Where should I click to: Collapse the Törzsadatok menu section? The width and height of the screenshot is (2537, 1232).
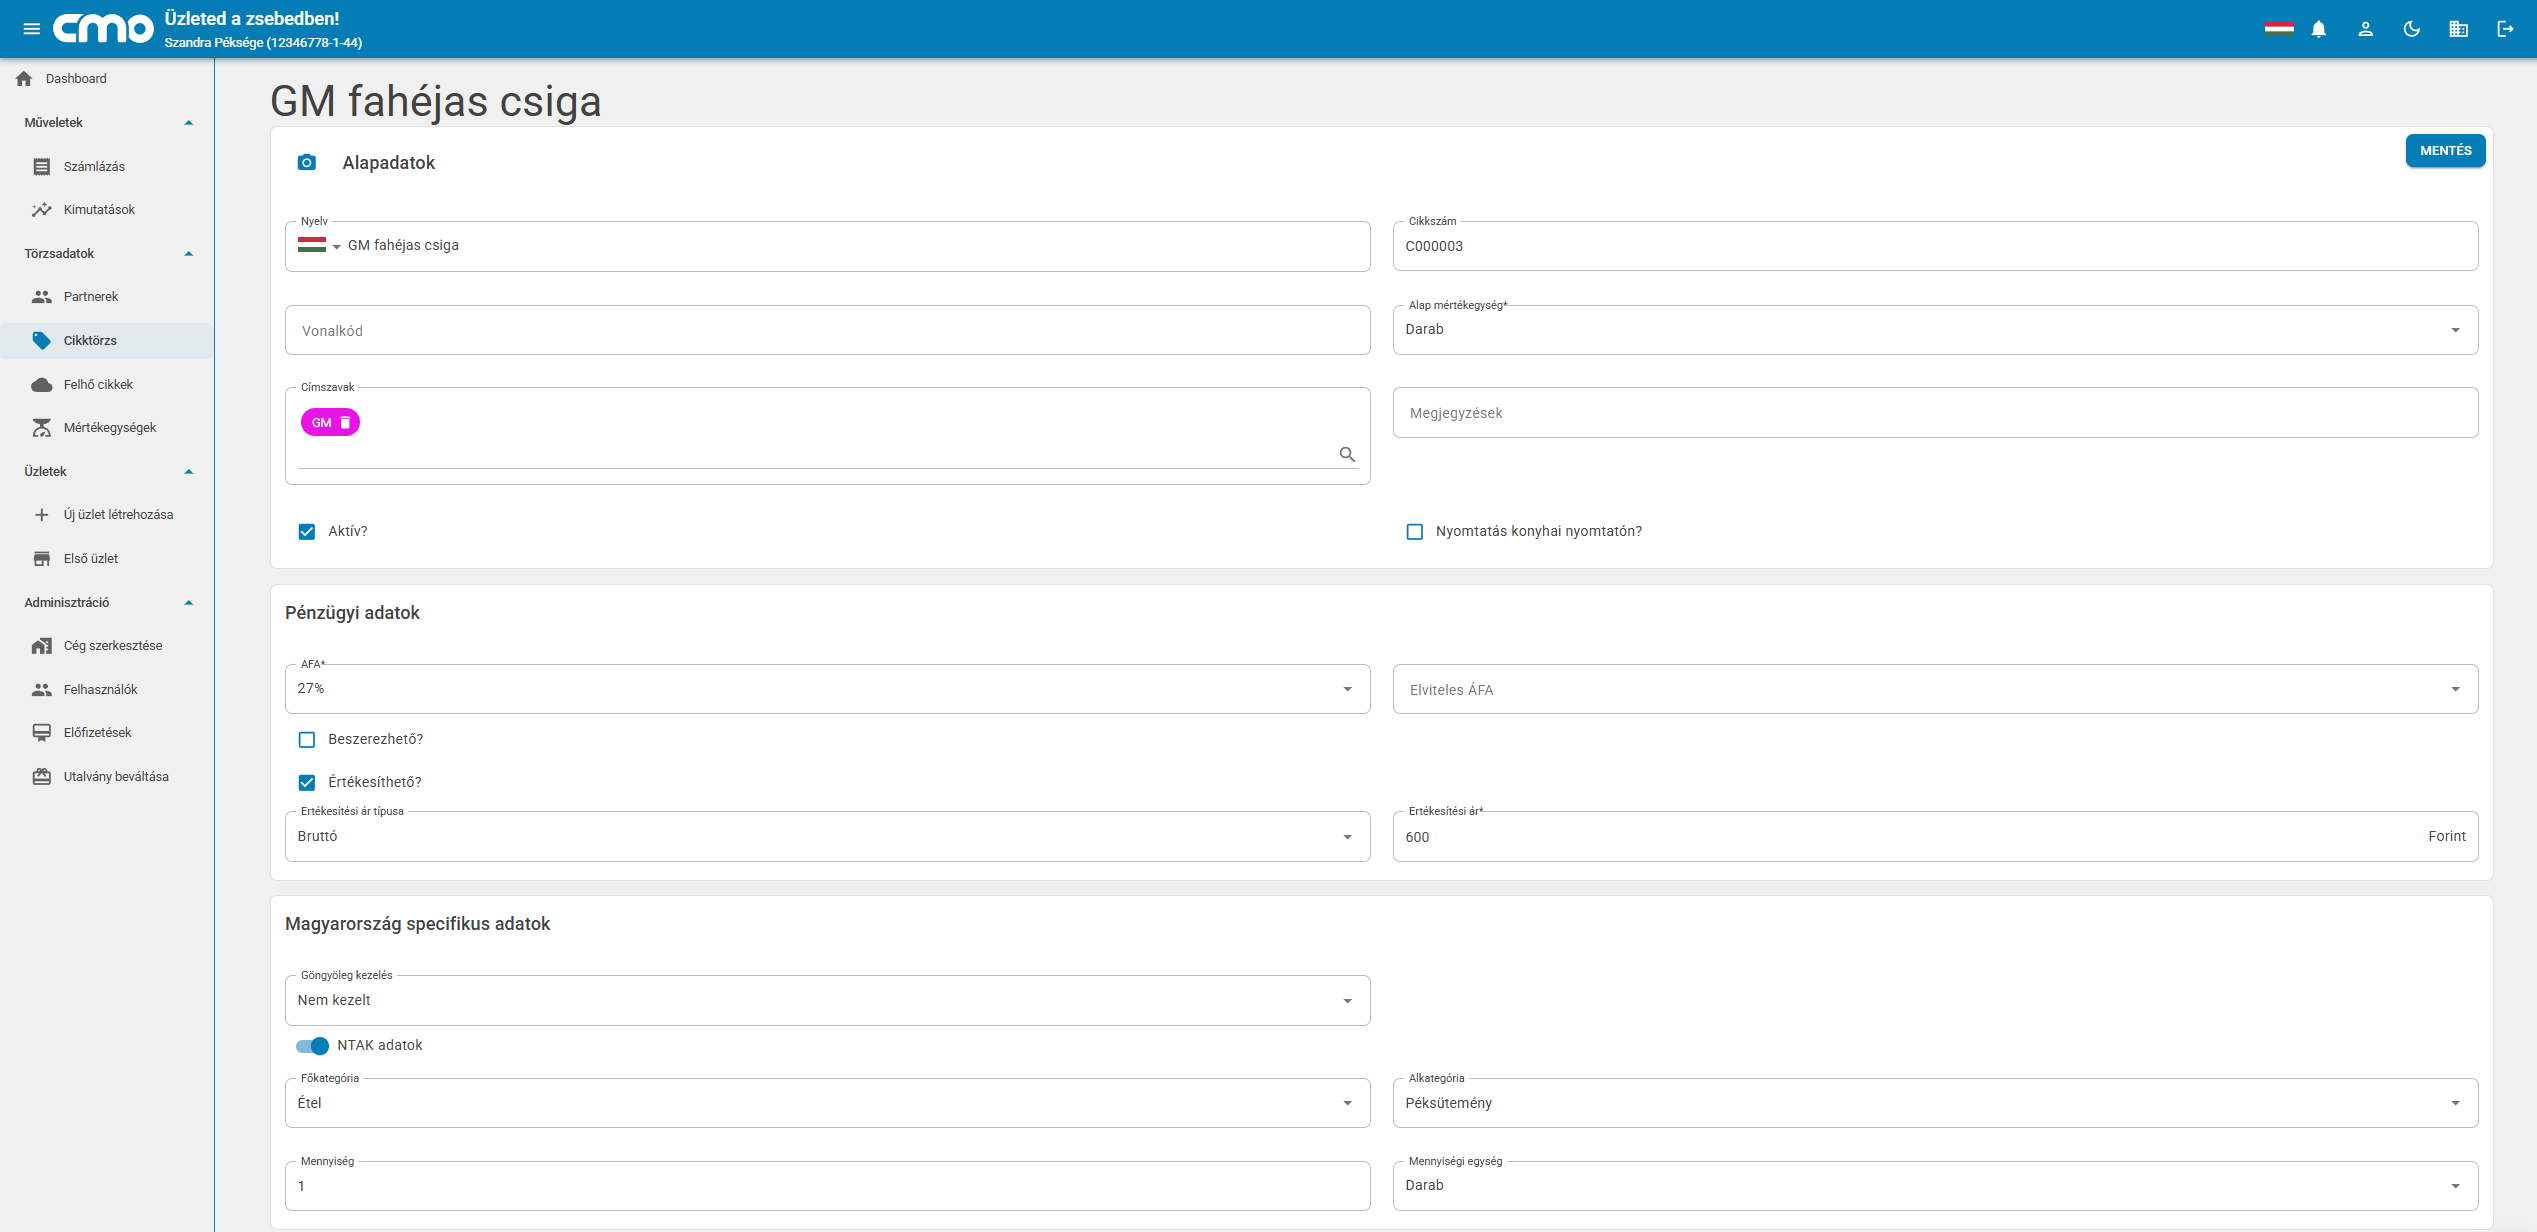pyautogui.click(x=188, y=254)
